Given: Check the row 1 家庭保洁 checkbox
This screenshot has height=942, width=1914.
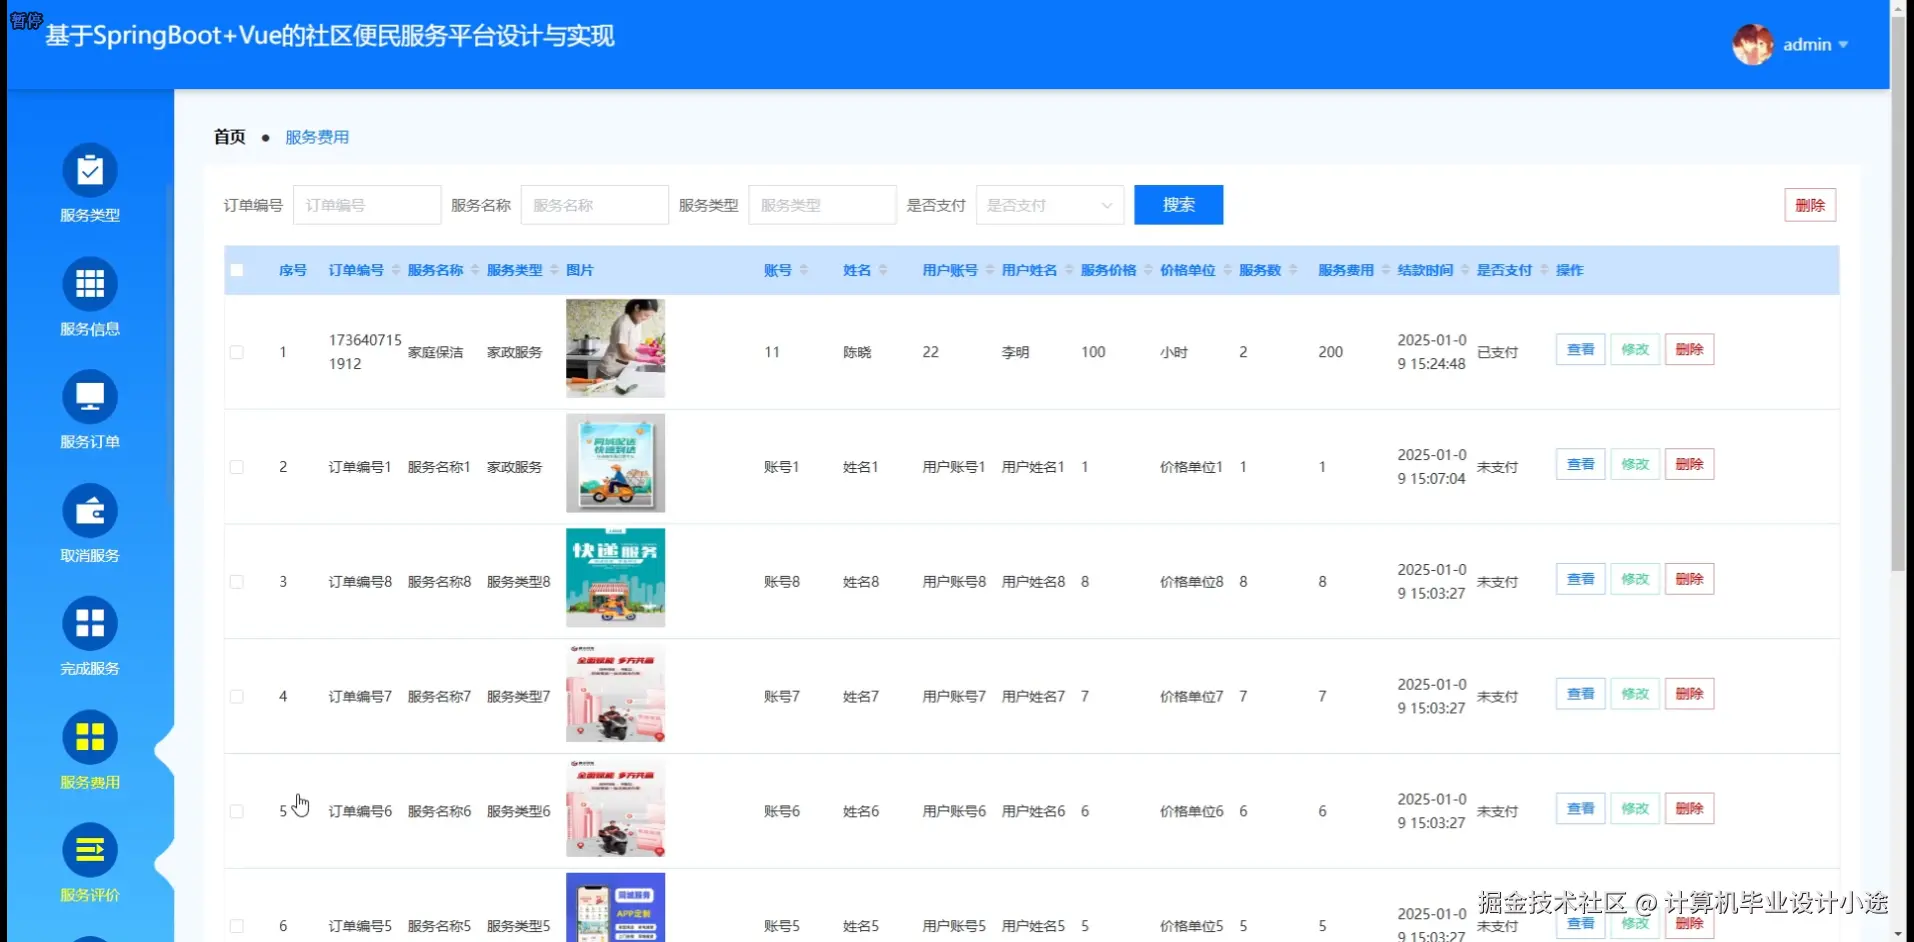Looking at the screenshot, I should 237,352.
